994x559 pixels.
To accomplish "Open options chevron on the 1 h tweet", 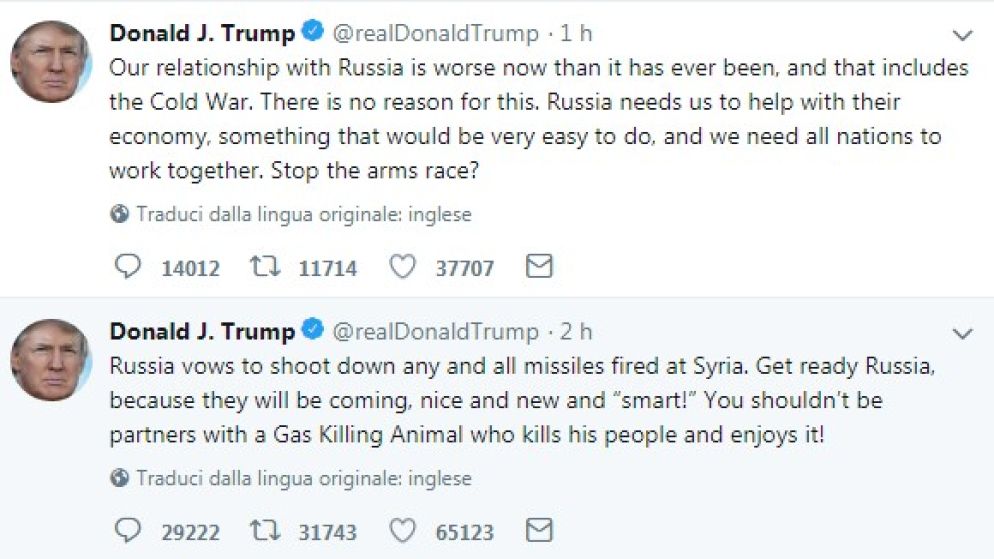I will 962,36.
